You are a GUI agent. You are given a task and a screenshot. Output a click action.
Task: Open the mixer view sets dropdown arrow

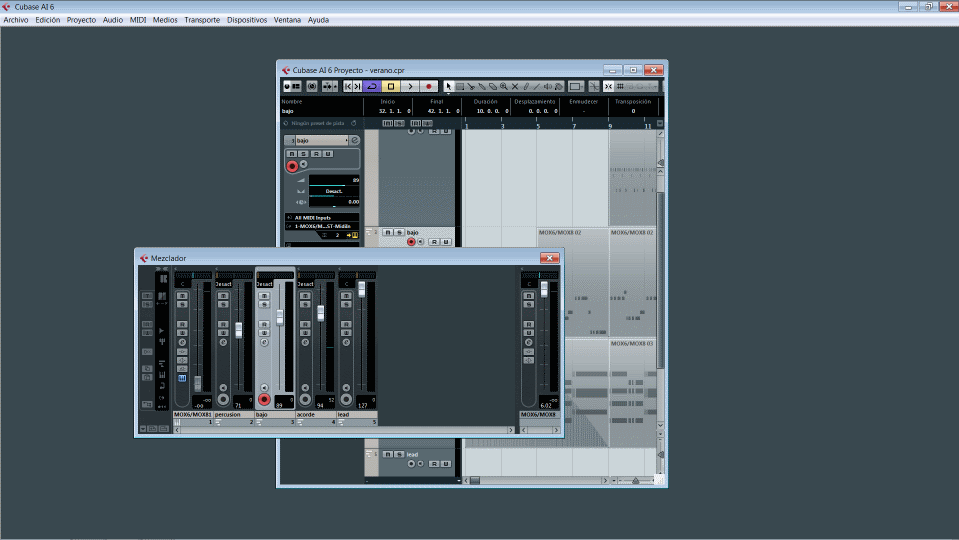(143, 429)
